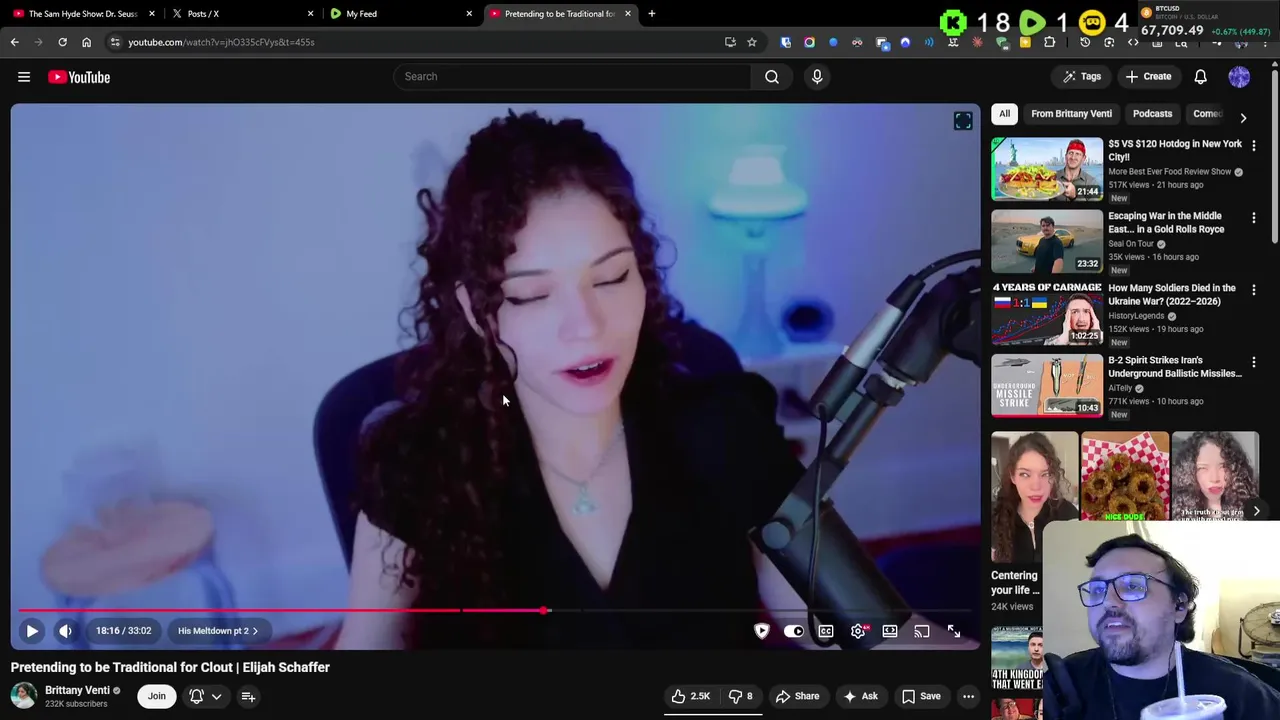Click in the YouTube search field
The height and width of the screenshot is (720, 1280).
click(573, 76)
